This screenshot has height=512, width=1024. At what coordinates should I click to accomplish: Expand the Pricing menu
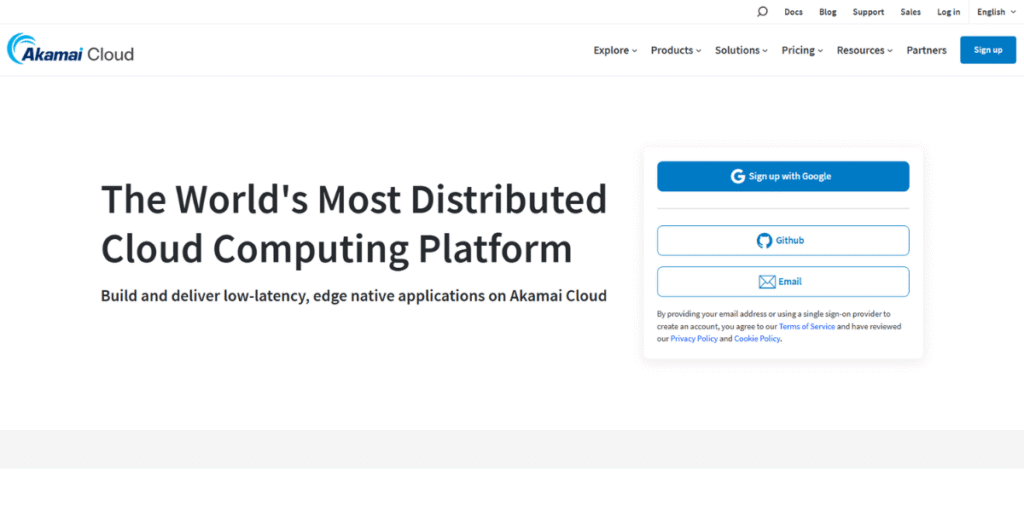click(x=802, y=50)
